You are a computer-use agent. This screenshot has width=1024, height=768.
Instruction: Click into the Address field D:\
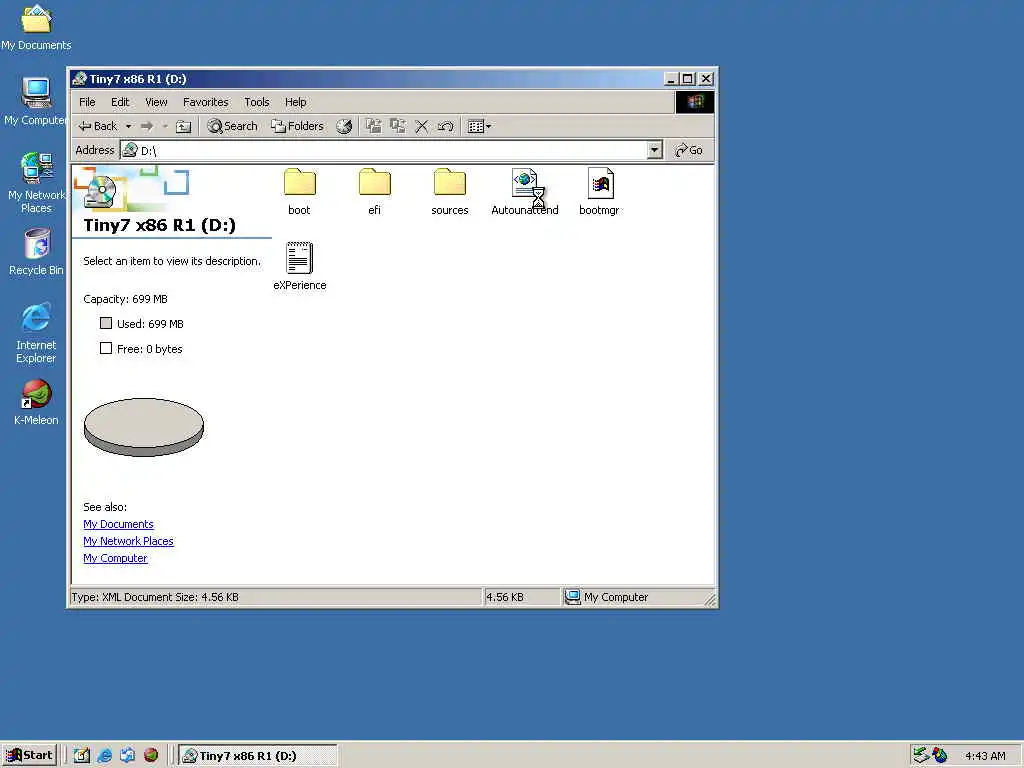392,150
